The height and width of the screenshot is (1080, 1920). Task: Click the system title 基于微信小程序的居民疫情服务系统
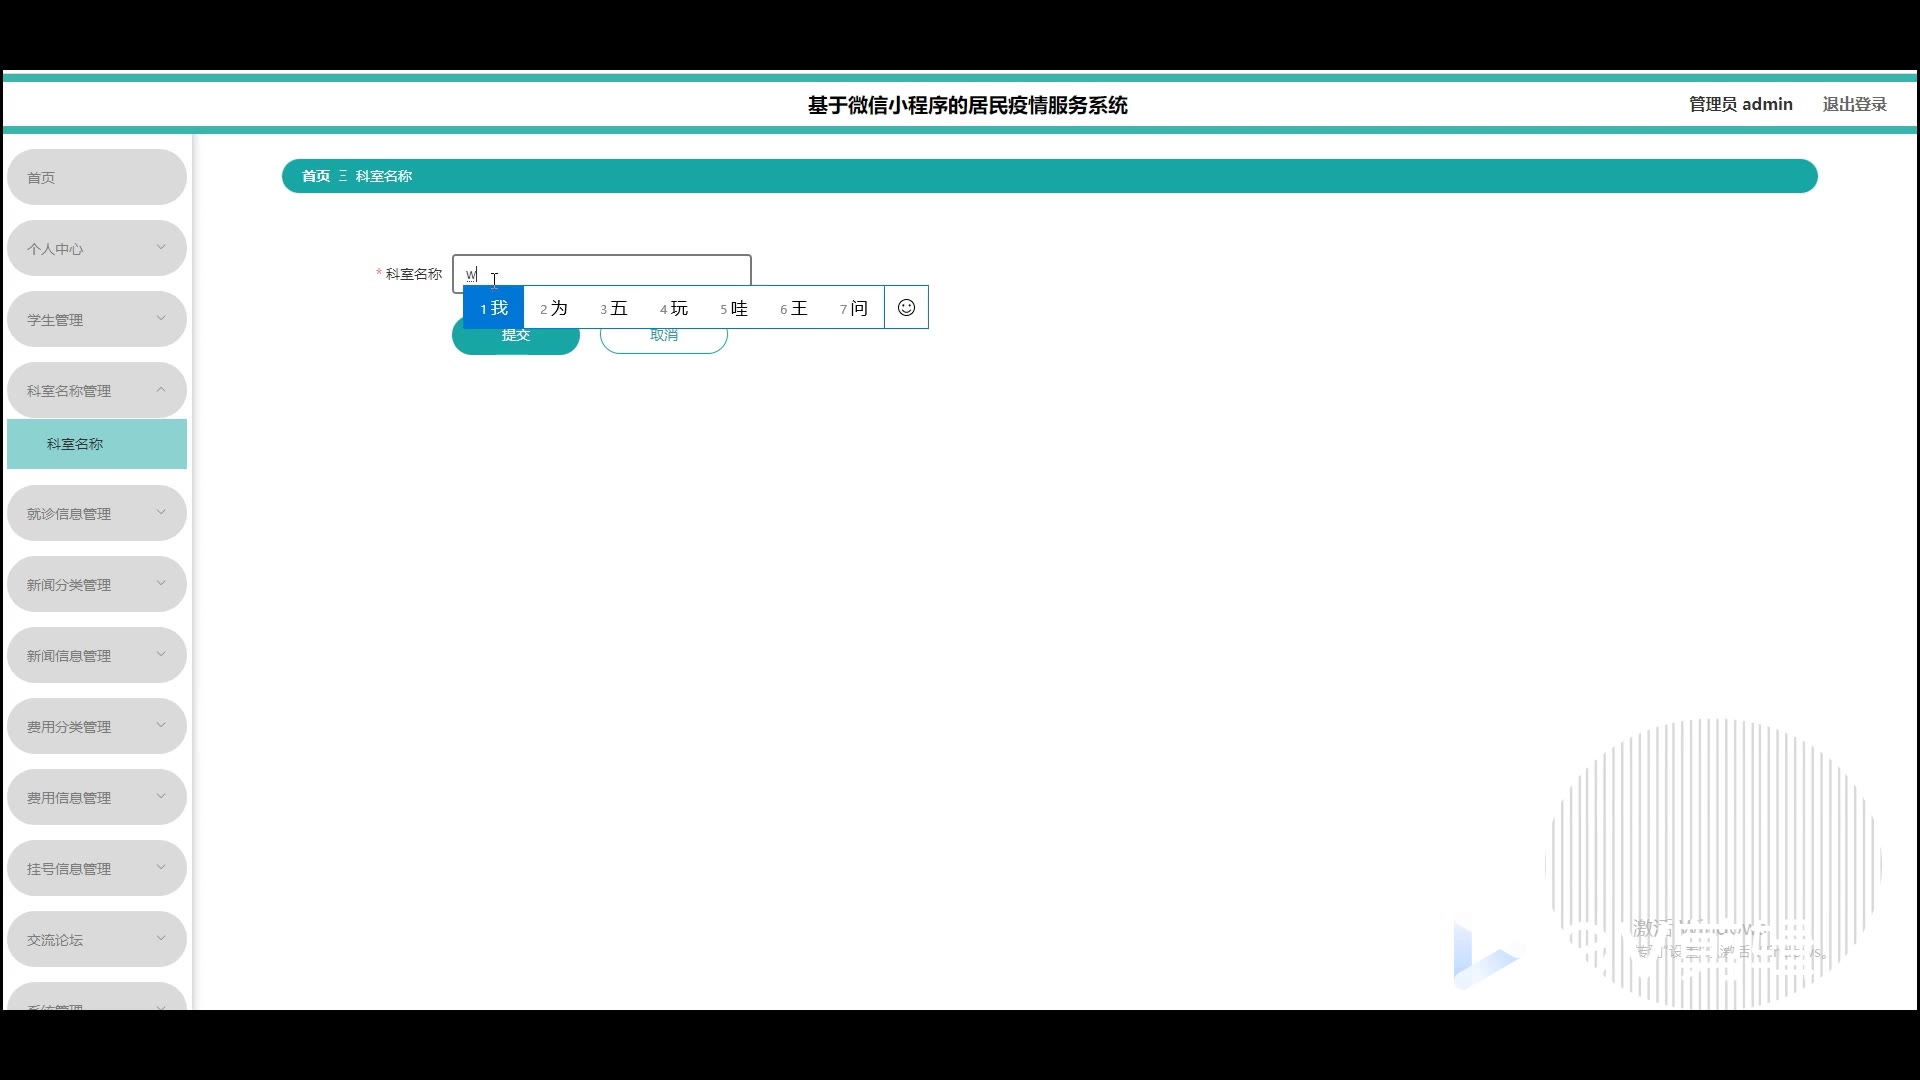click(967, 105)
